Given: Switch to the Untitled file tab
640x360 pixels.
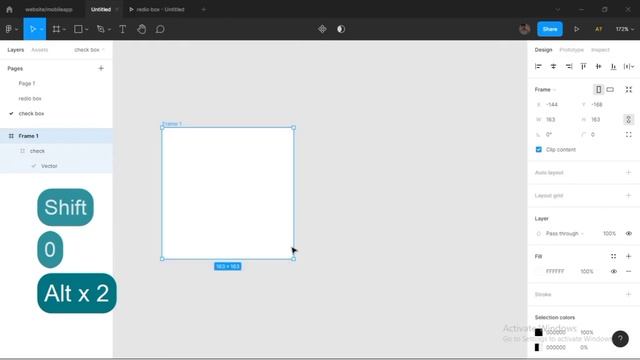Looking at the screenshot, I should tap(101, 9).
